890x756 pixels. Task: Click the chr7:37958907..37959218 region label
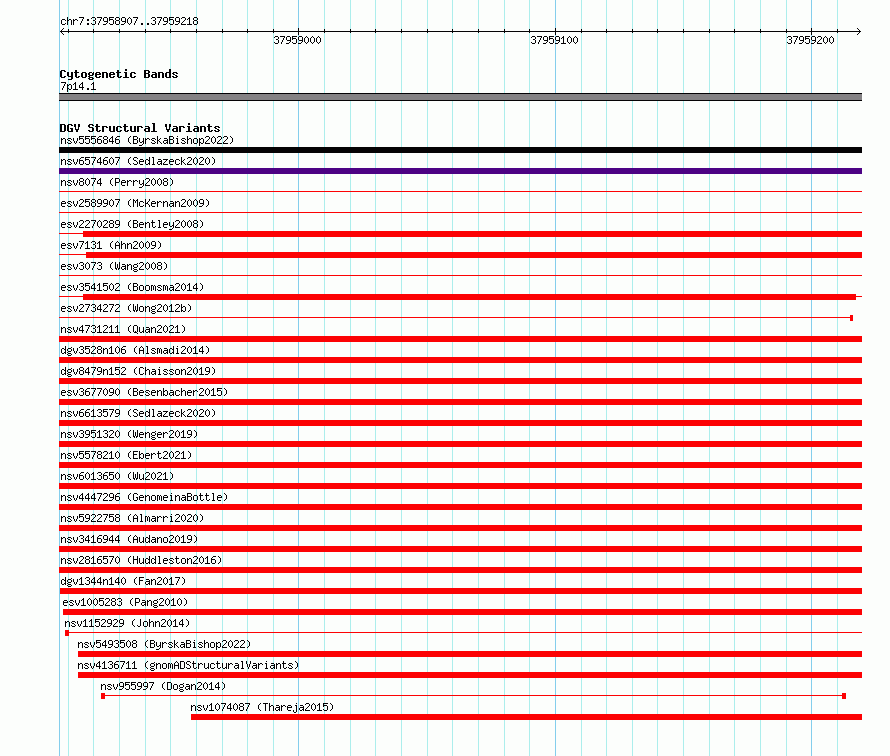tap(129, 21)
